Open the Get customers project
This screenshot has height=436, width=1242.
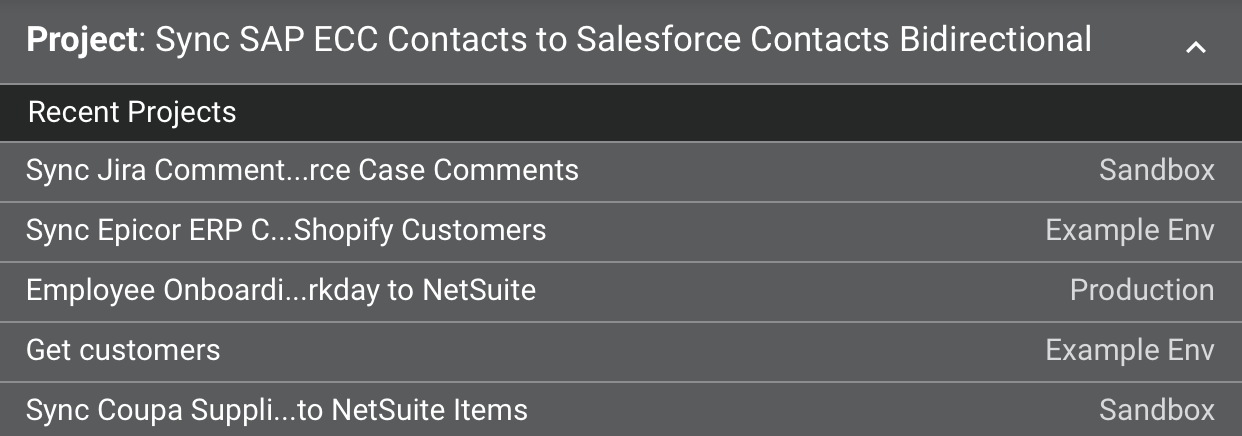coord(123,350)
